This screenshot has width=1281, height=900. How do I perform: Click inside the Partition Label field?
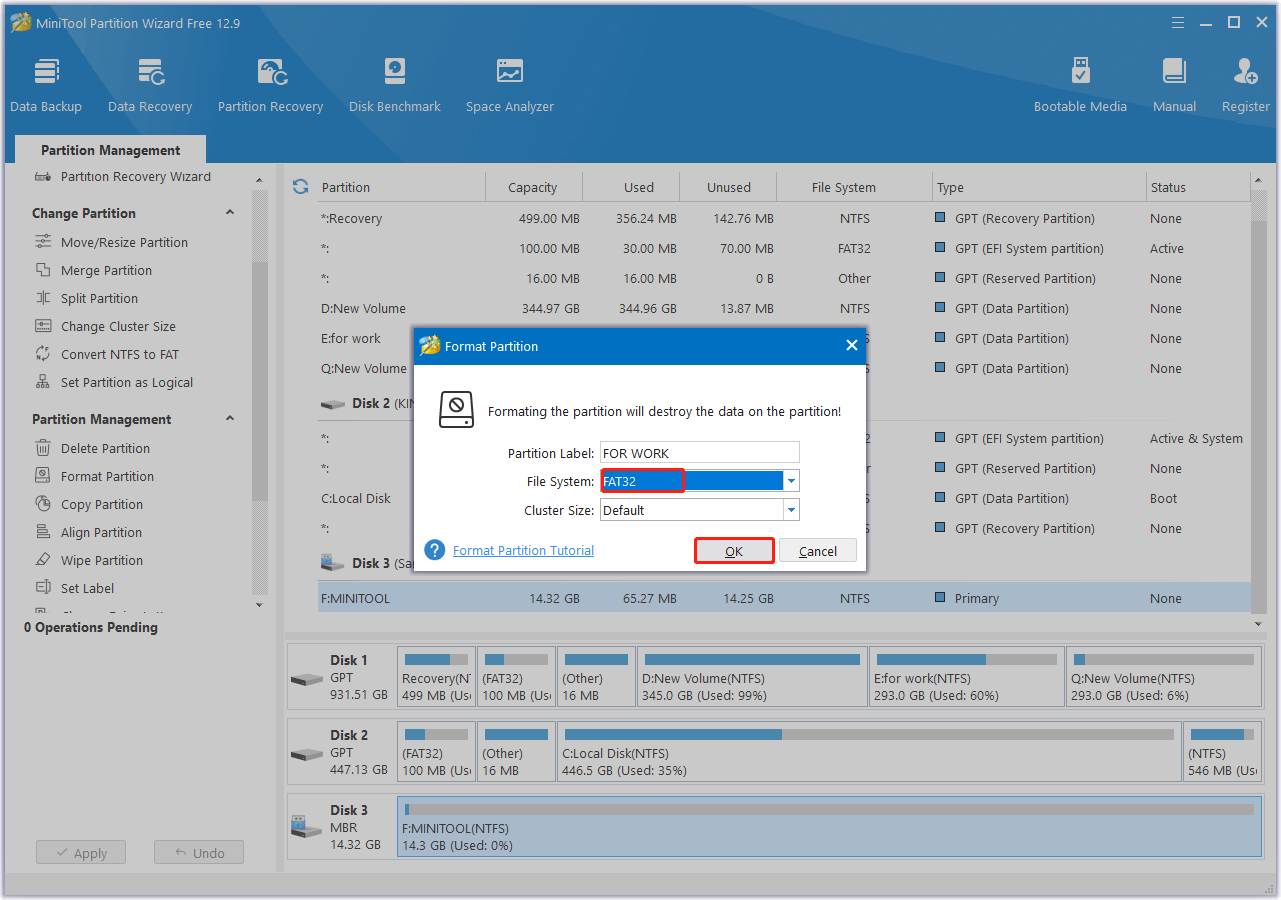(699, 452)
